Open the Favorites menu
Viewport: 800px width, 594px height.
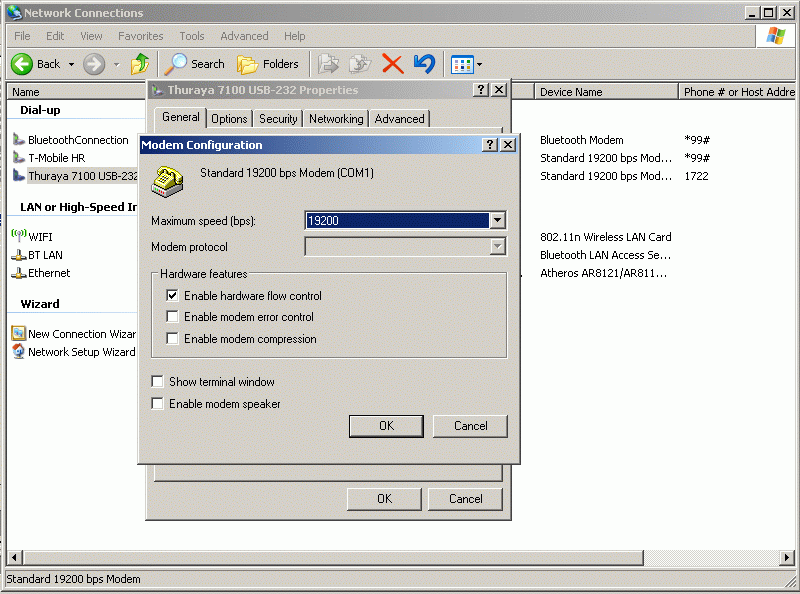[x=141, y=36]
